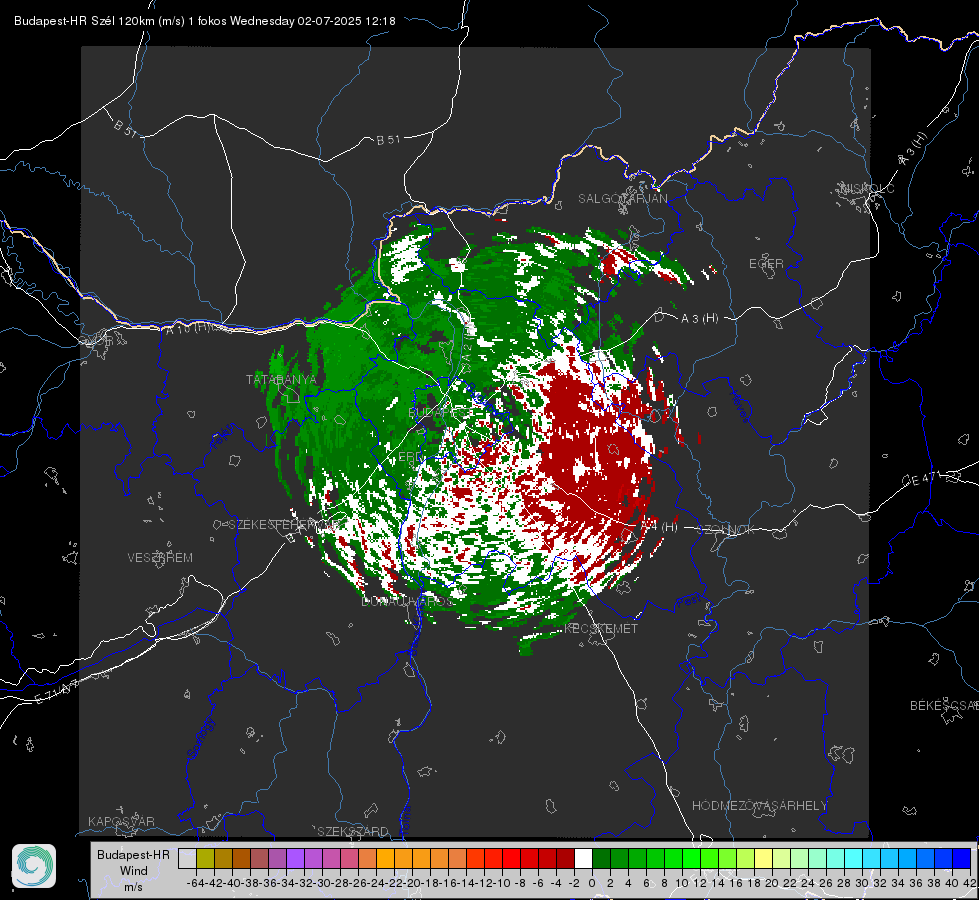This screenshot has height=900, width=979.
Task: Select the dark green swatch between 0 and 2
Action: click(601, 859)
